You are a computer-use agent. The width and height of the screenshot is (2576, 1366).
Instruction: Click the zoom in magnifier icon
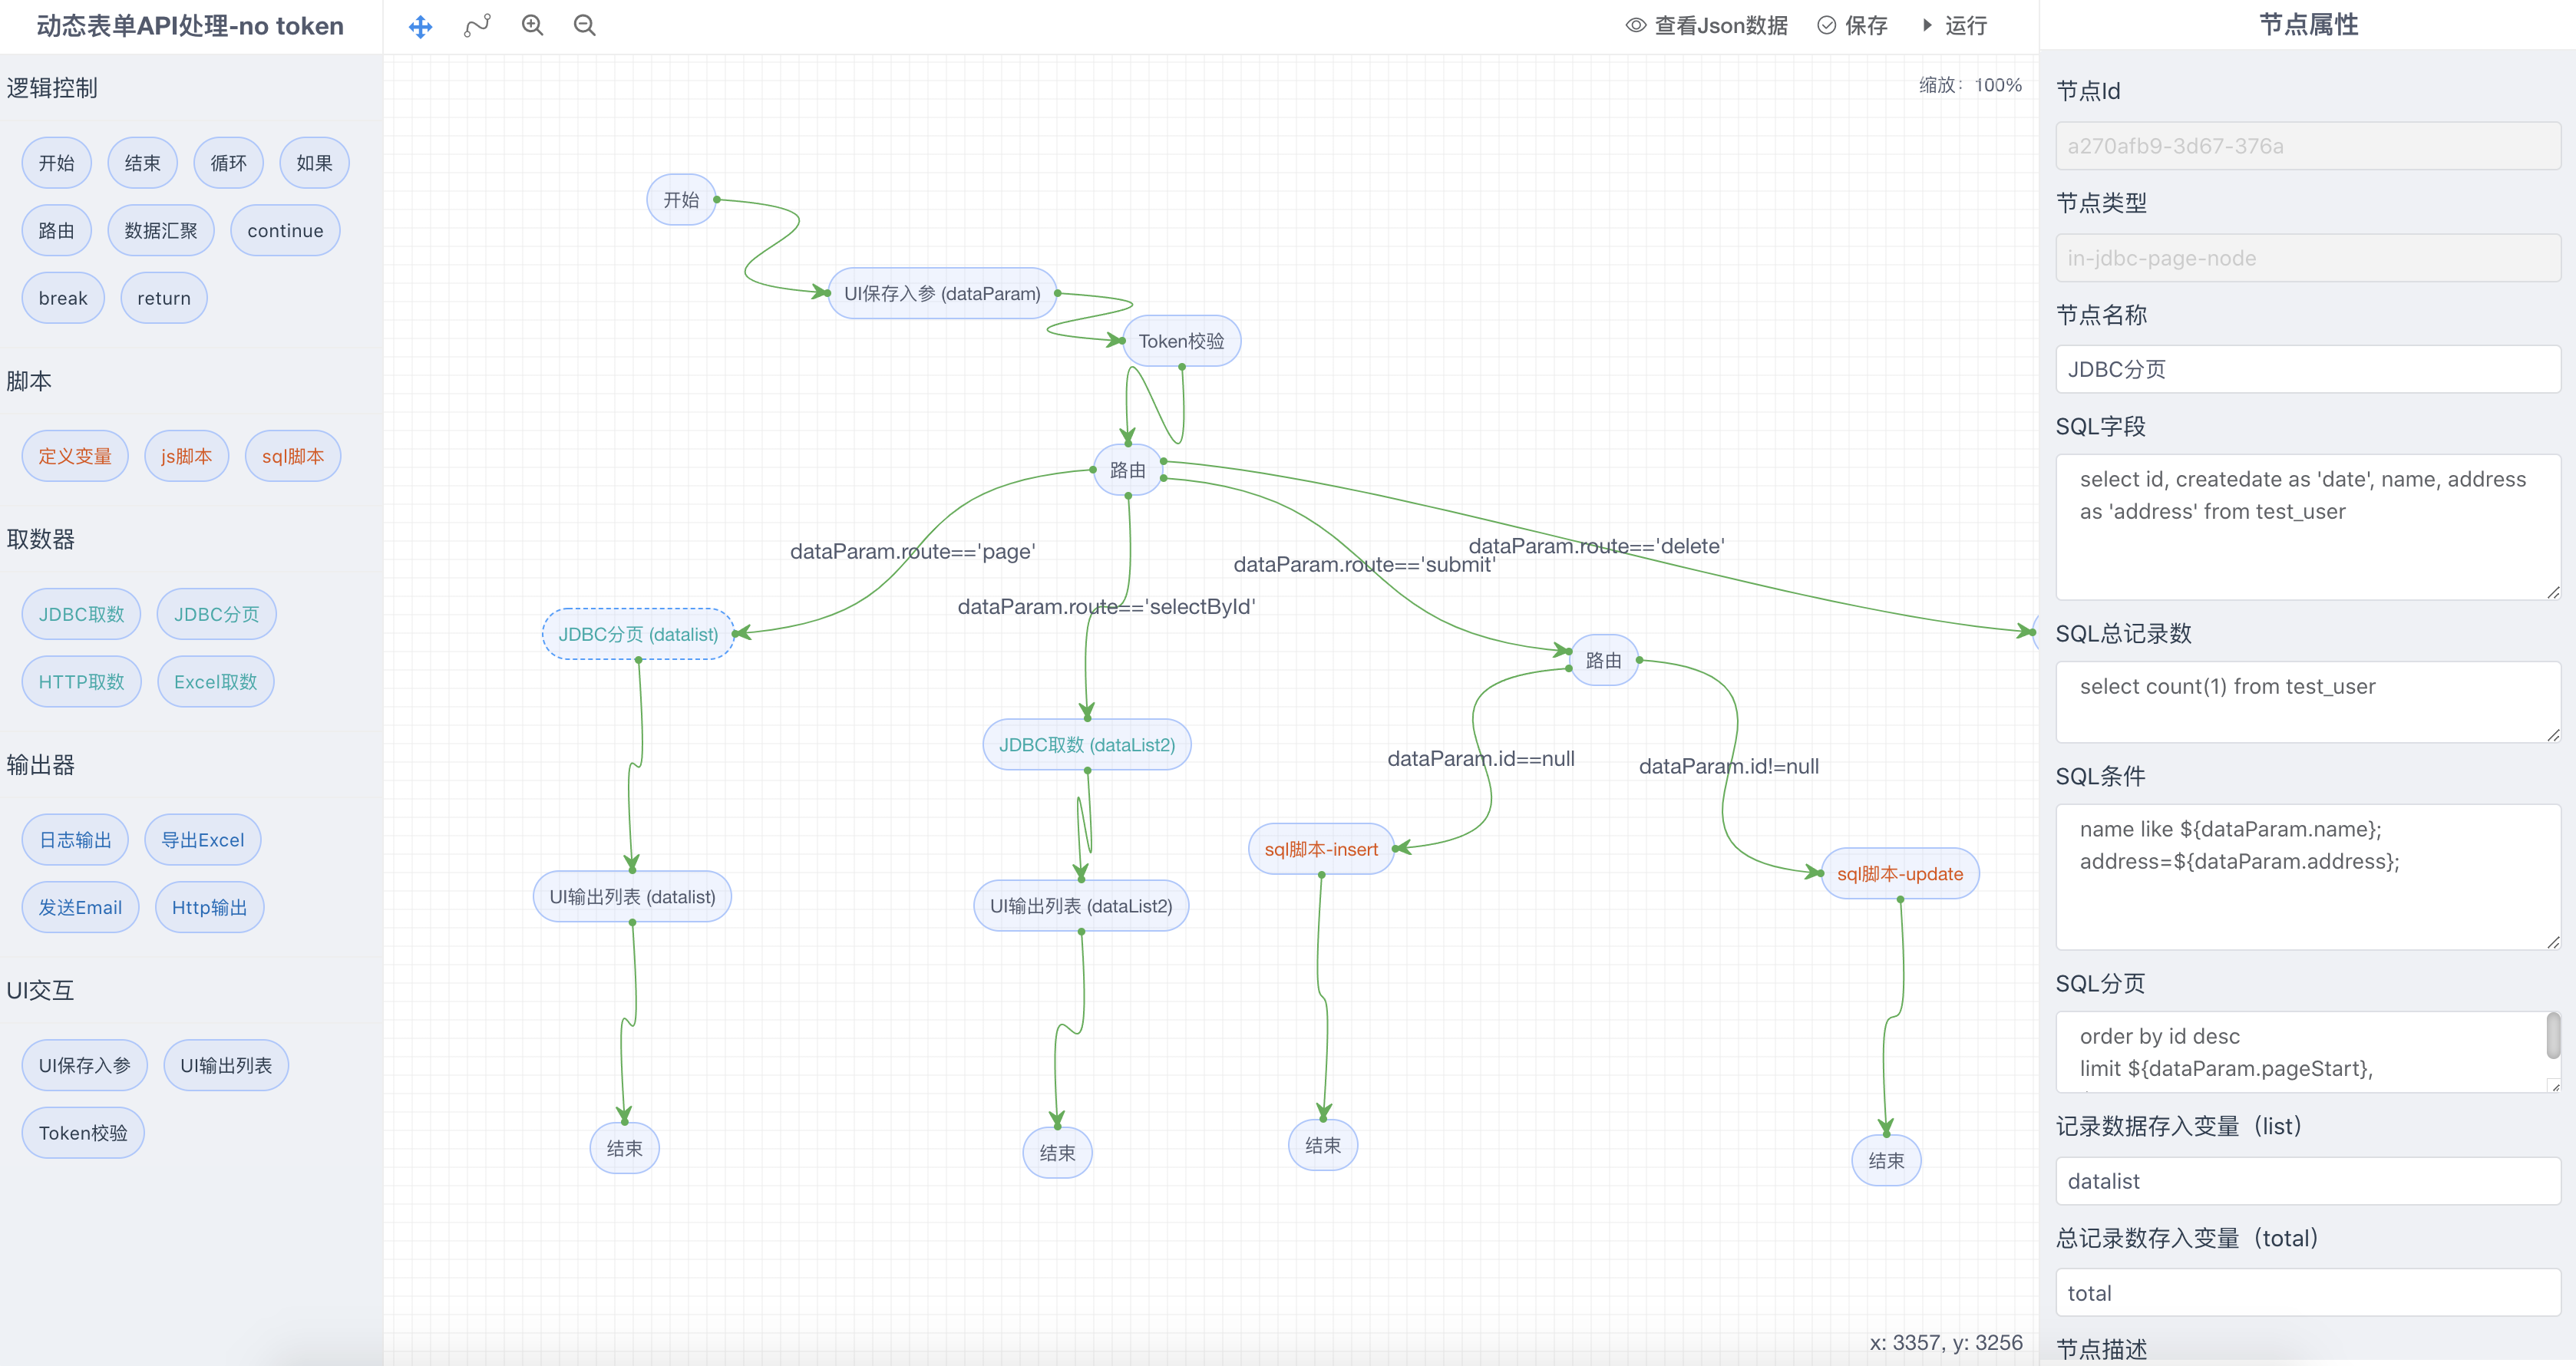pos(532,26)
